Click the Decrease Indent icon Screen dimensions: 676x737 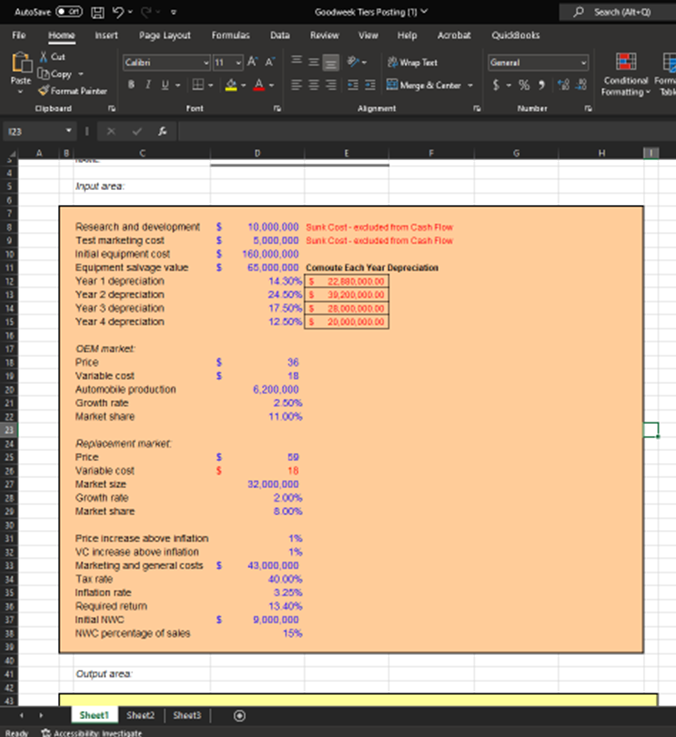tap(353, 85)
